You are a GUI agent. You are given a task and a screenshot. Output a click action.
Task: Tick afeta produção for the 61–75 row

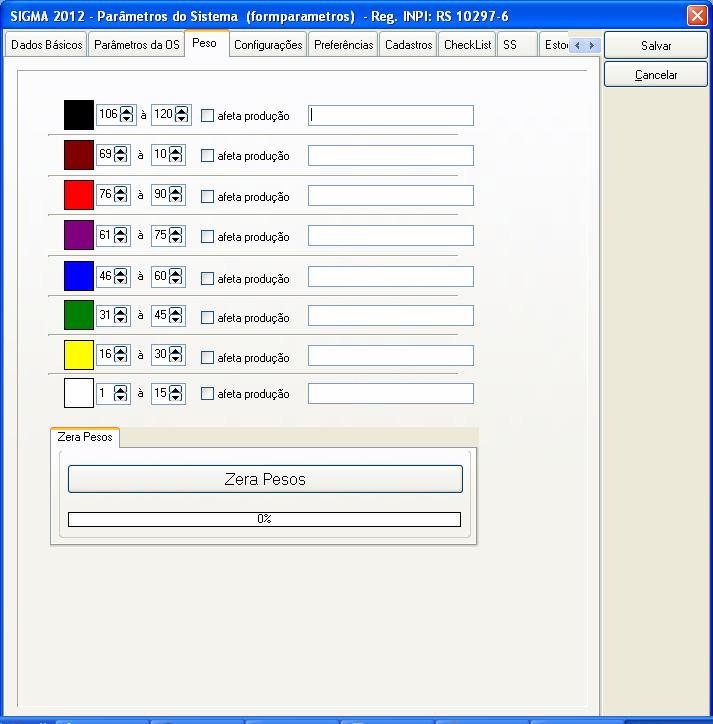pos(207,236)
